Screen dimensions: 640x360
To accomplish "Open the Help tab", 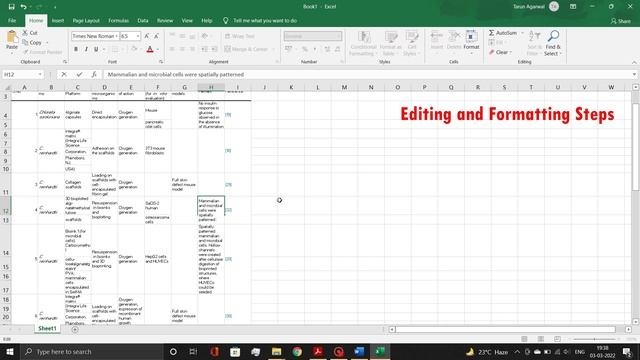I will 207,20.
